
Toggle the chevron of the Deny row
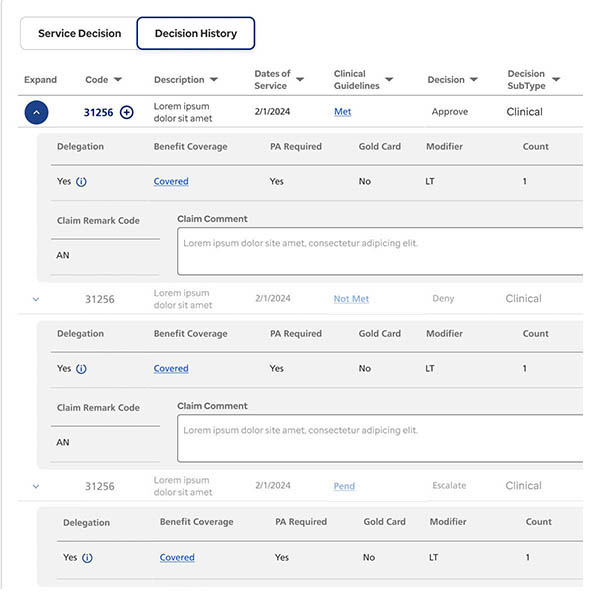36,299
